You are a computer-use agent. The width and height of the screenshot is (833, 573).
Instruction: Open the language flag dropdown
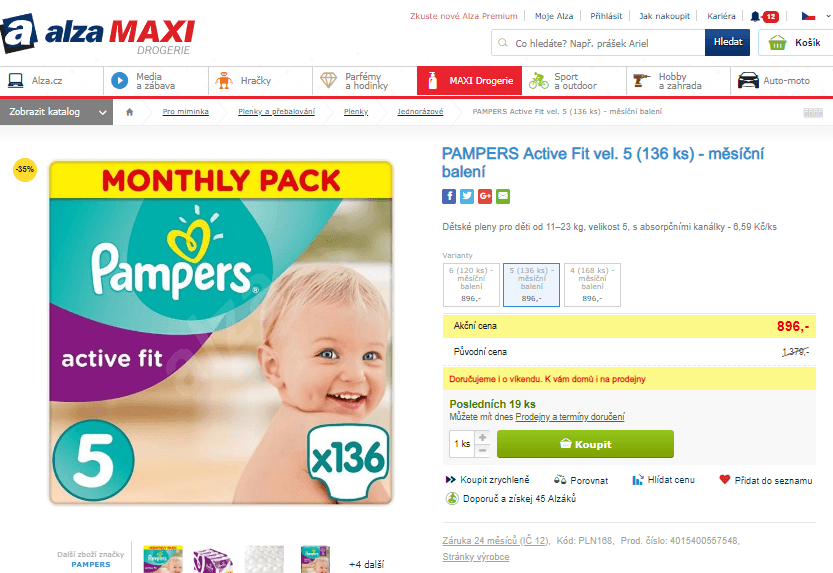click(x=815, y=16)
